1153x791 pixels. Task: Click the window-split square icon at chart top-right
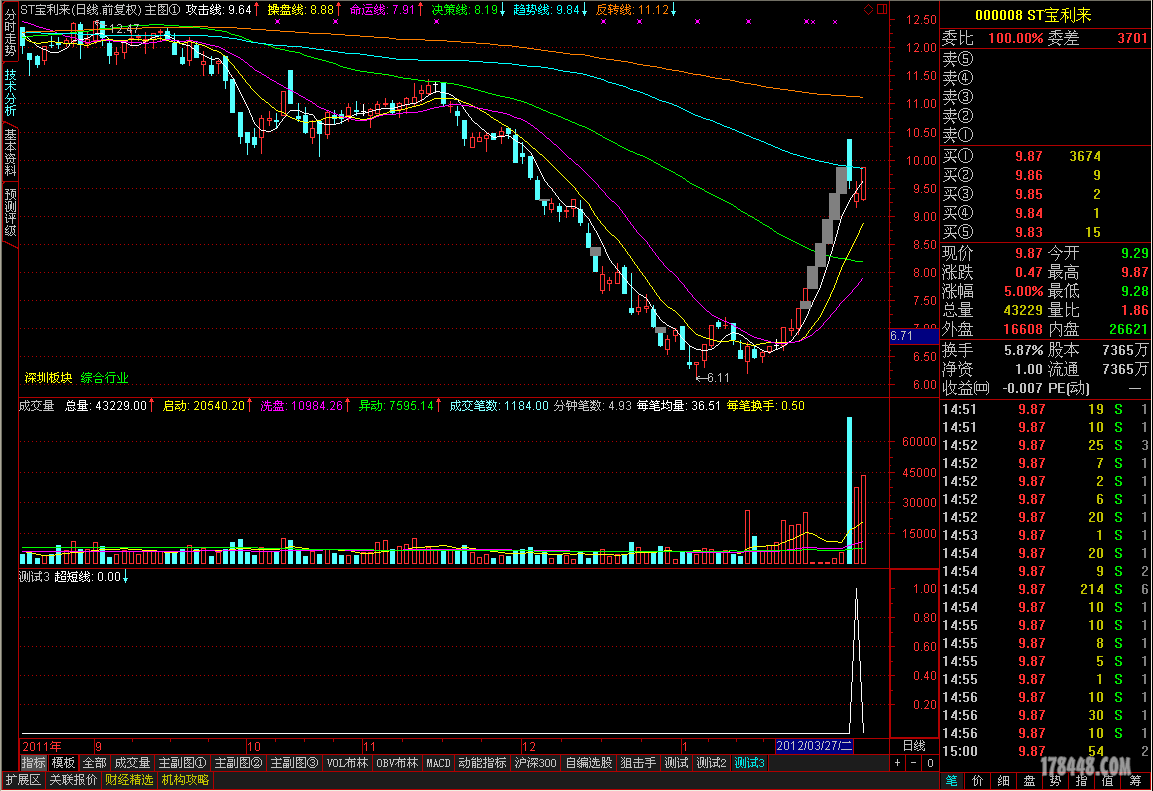click(x=882, y=10)
